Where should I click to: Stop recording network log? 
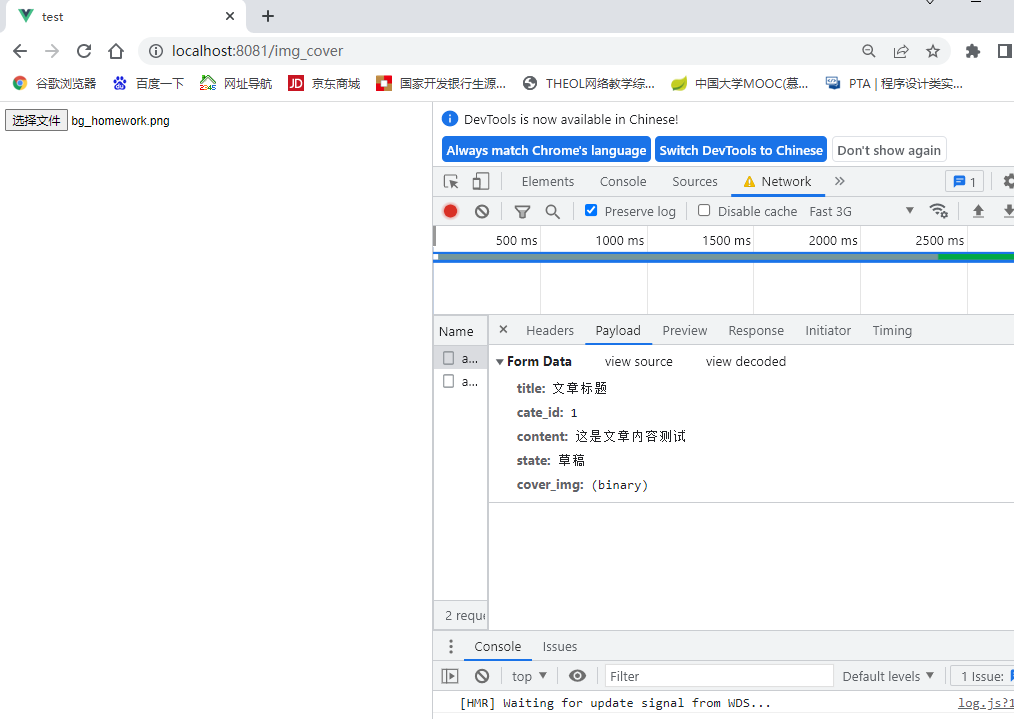[450, 211]
